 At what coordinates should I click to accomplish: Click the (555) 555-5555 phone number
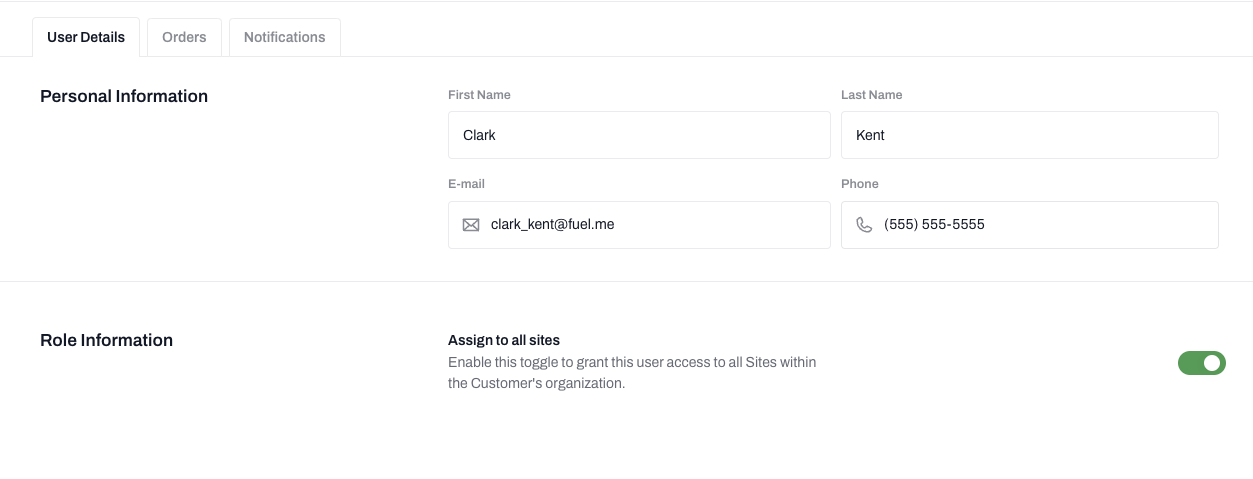pos(934,225)
